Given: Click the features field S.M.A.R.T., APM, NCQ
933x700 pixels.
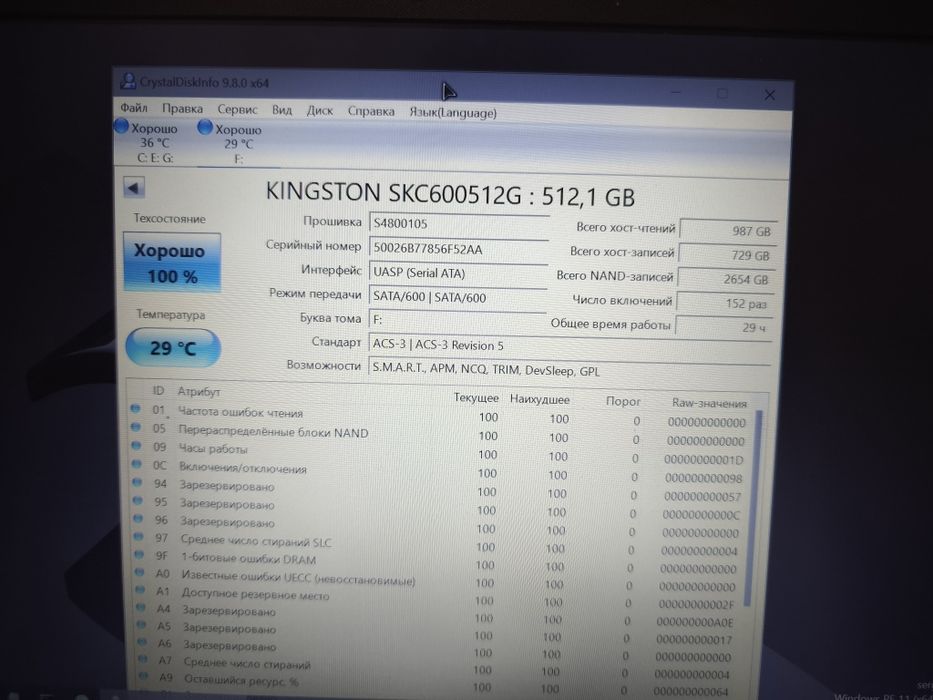Looking at the screenshot, I should [569, 370].
